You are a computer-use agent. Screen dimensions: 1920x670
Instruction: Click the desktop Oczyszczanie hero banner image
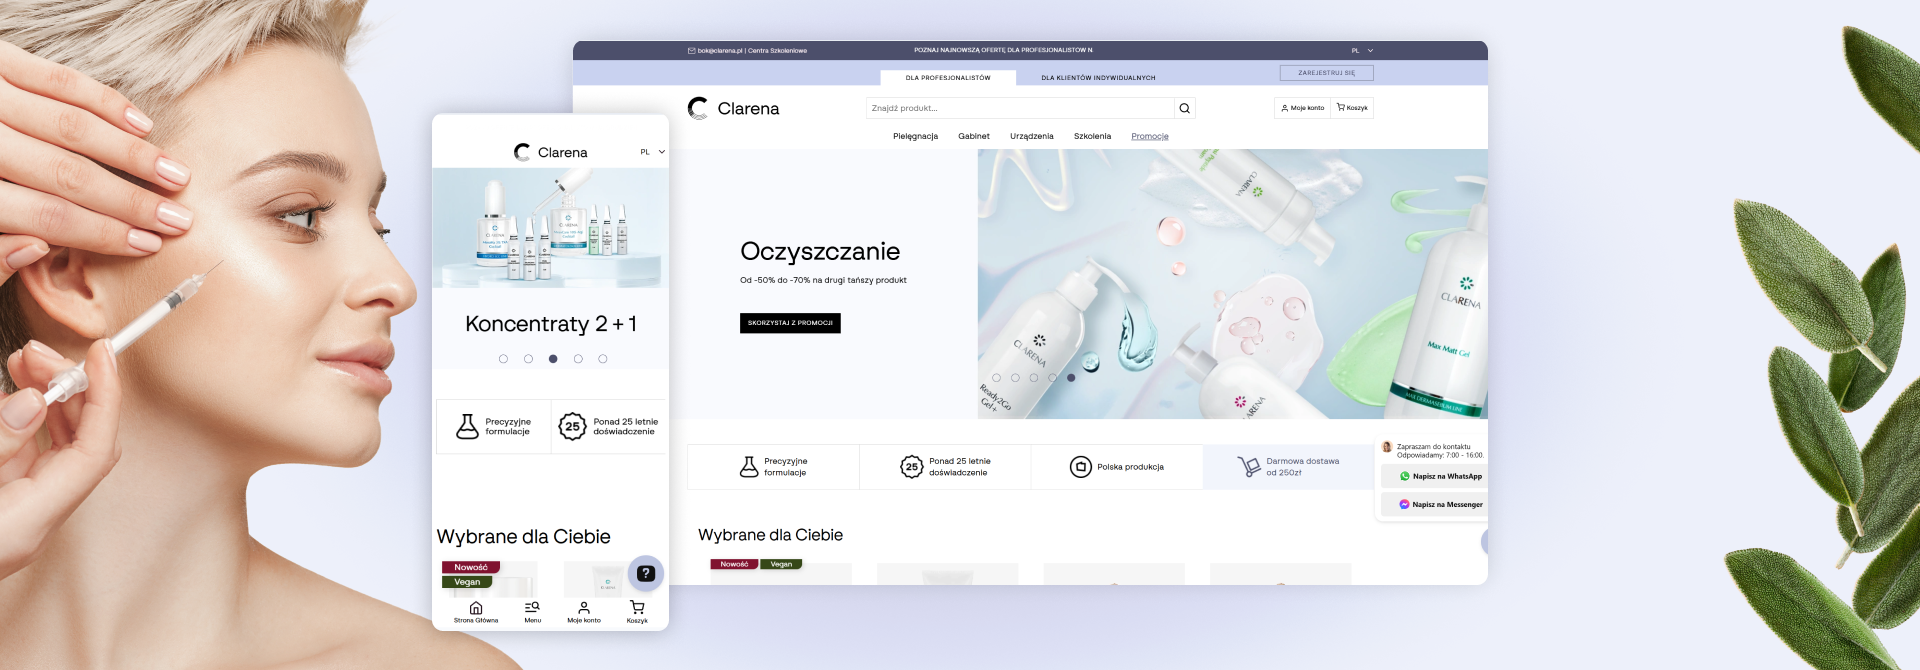1232,284
